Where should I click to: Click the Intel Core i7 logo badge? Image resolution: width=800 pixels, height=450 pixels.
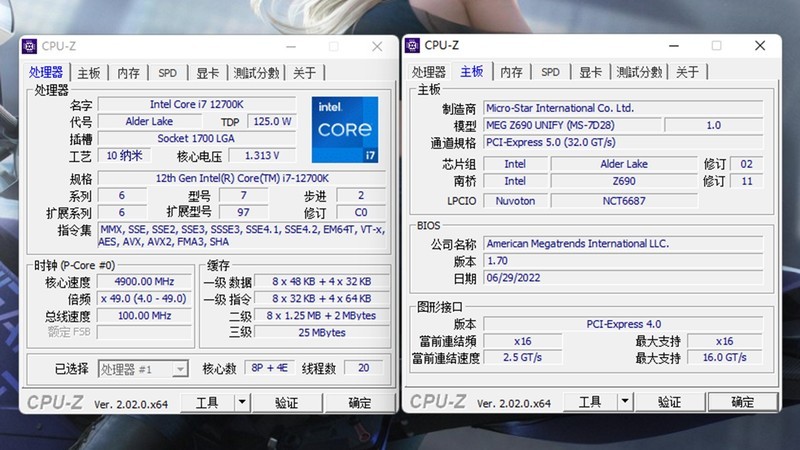345,130
